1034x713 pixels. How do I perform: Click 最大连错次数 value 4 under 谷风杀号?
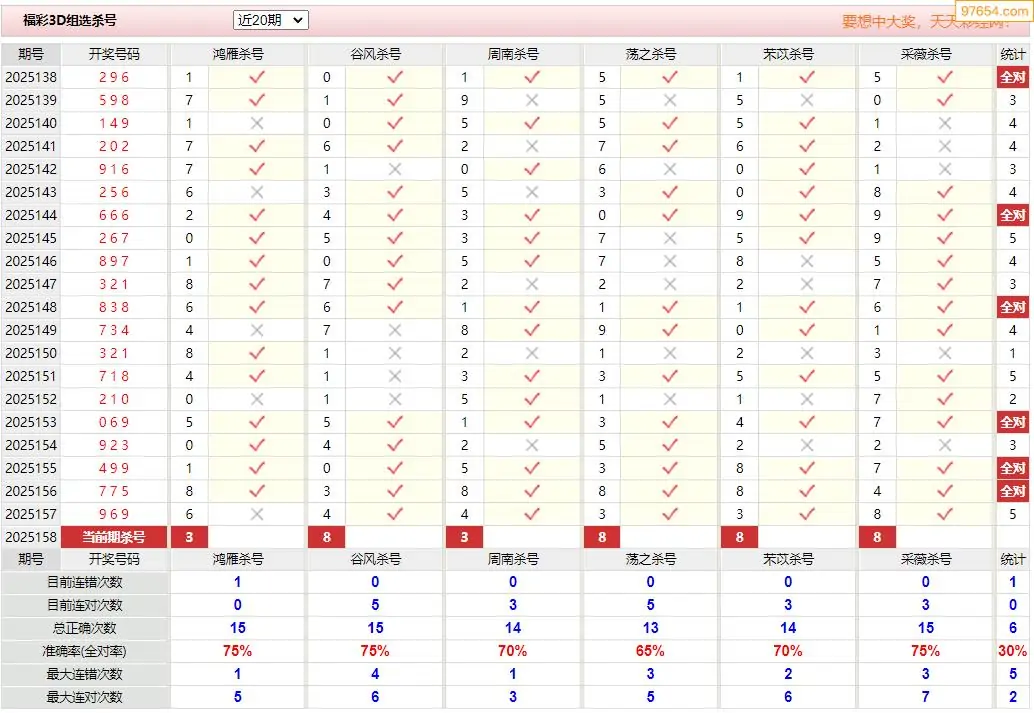click(375, 674)
